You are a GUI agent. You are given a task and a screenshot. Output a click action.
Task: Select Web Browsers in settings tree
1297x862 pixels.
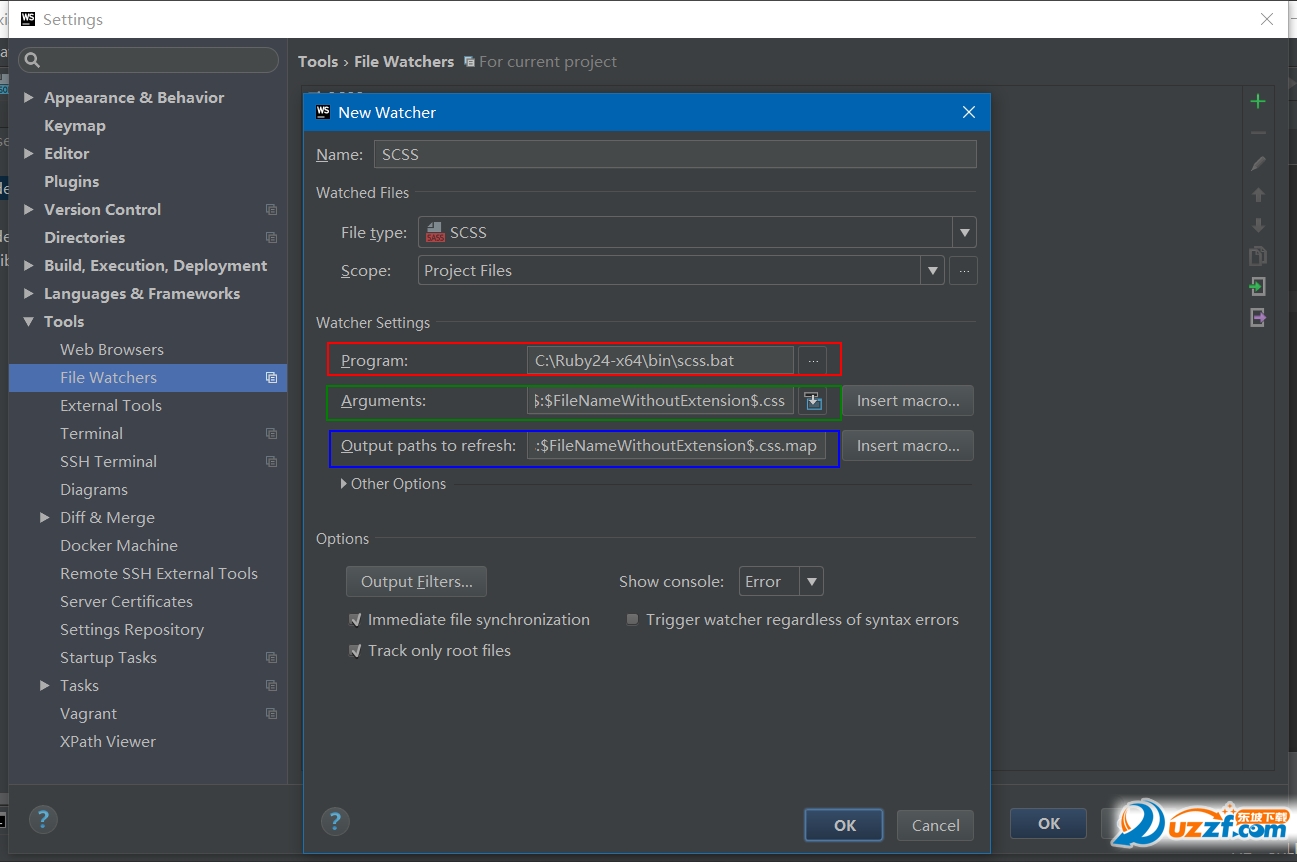click(111, 350)
